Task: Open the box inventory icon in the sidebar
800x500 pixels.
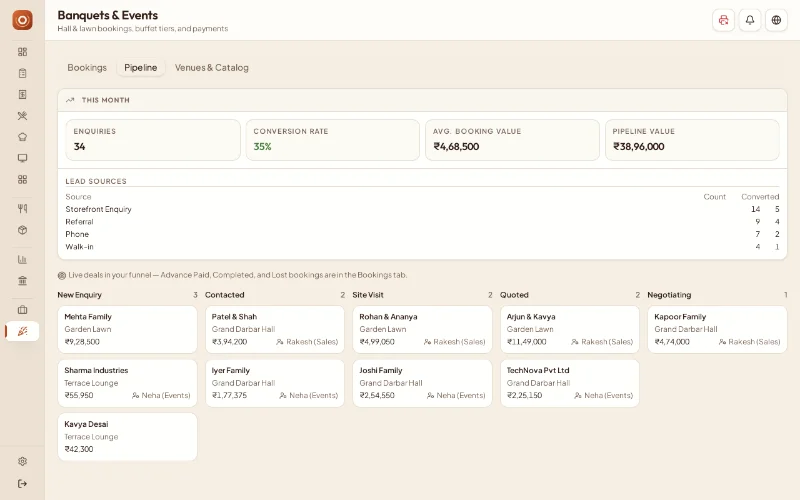Action: [22, 230]
